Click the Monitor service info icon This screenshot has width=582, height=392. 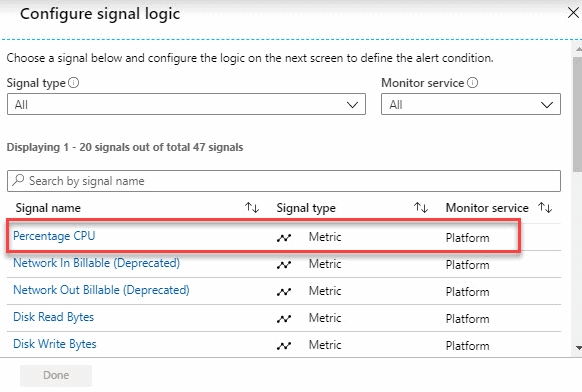[x=472, y=82]
